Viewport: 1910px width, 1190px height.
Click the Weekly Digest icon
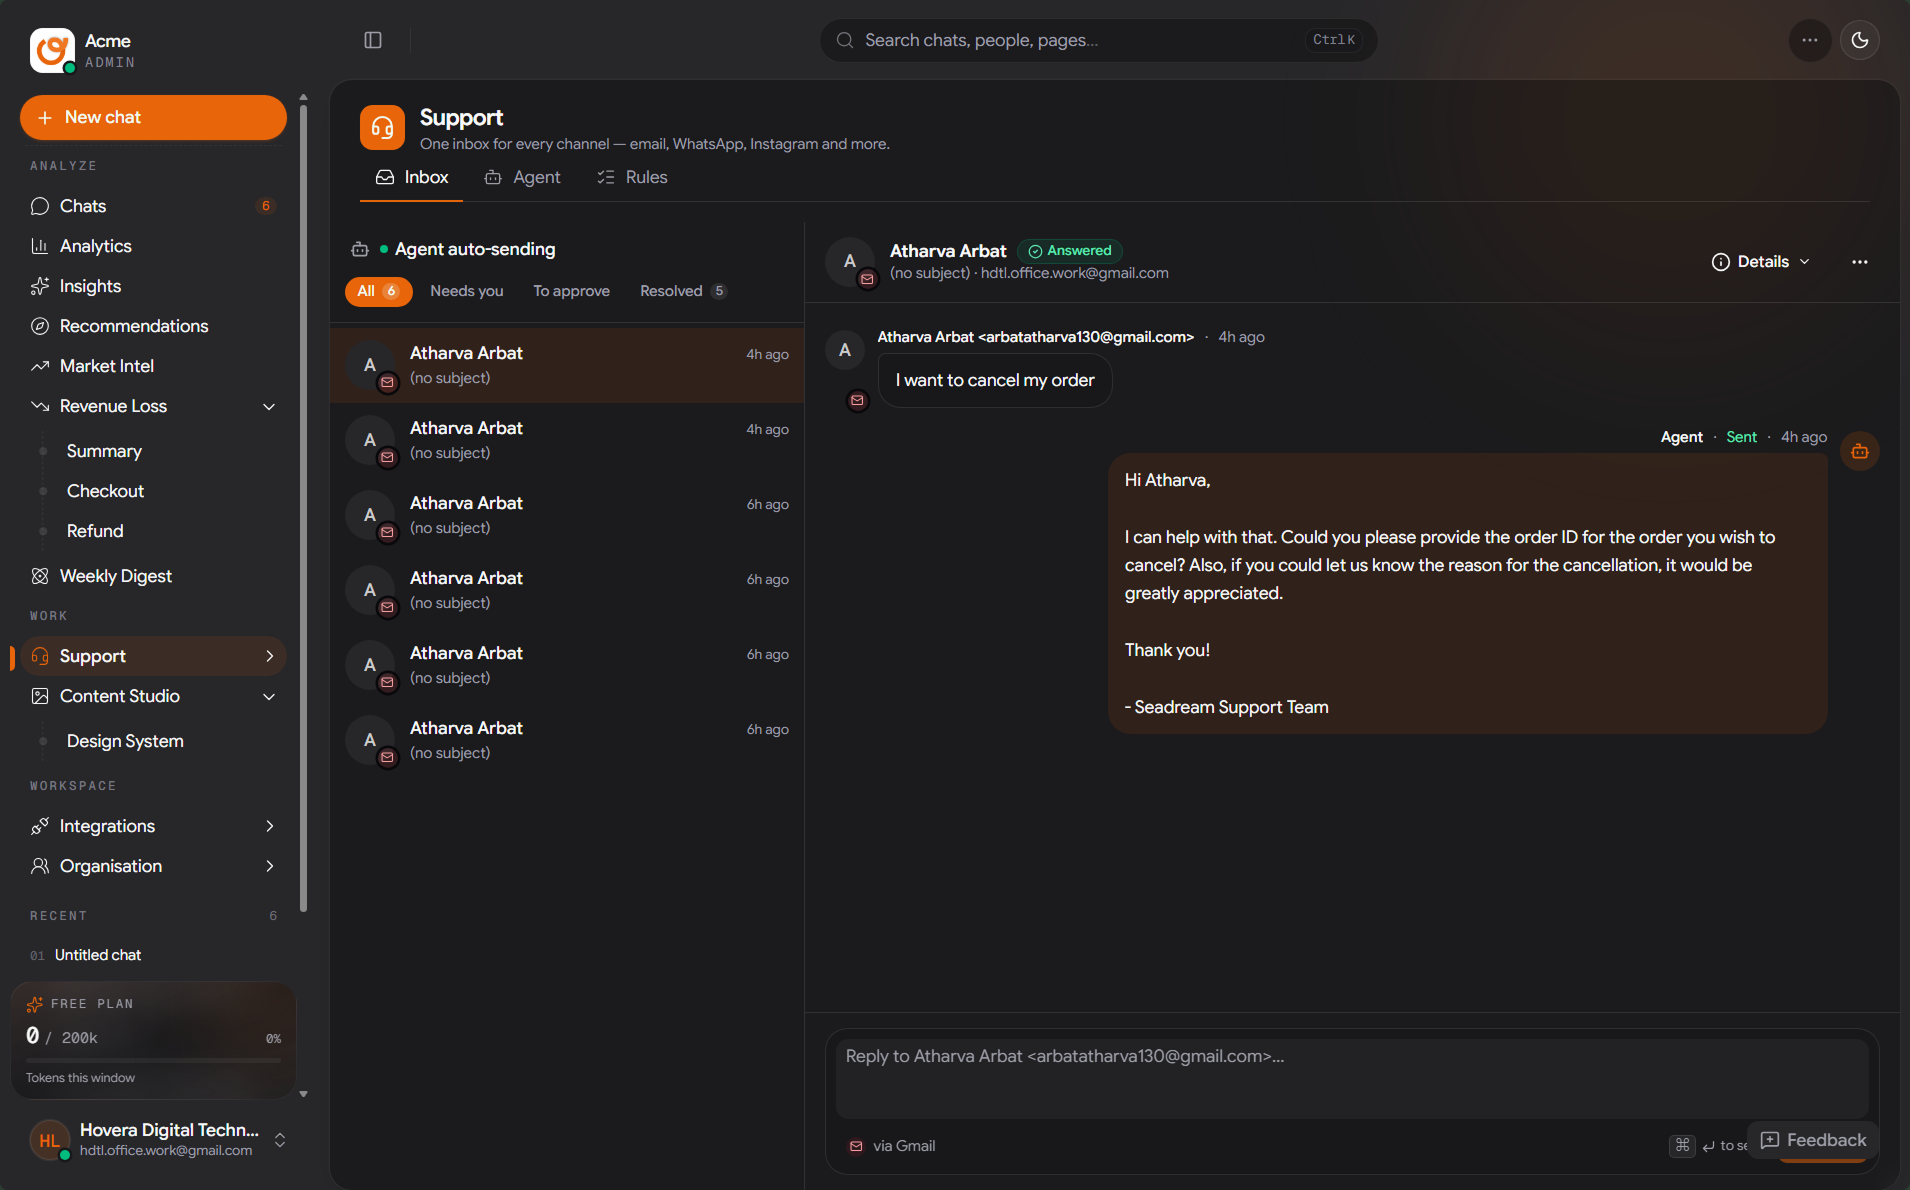point(40,576)
